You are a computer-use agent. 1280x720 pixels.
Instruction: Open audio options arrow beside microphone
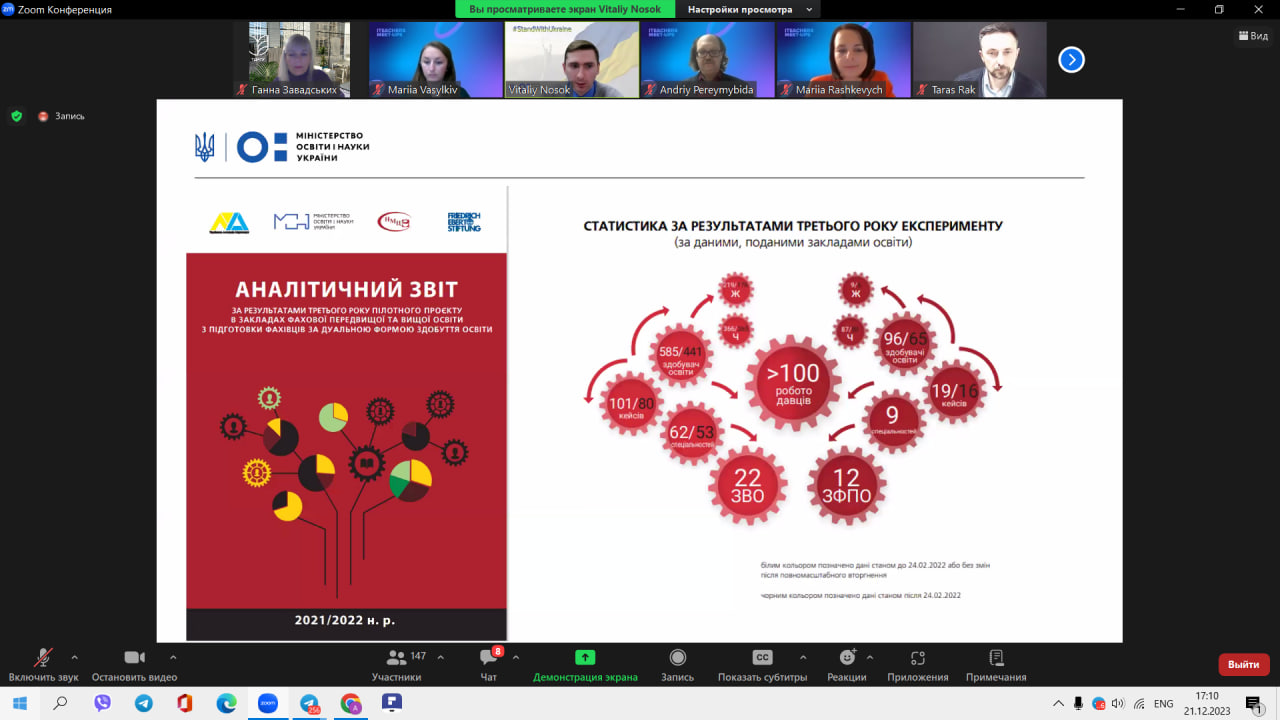[x=74, y=658]
